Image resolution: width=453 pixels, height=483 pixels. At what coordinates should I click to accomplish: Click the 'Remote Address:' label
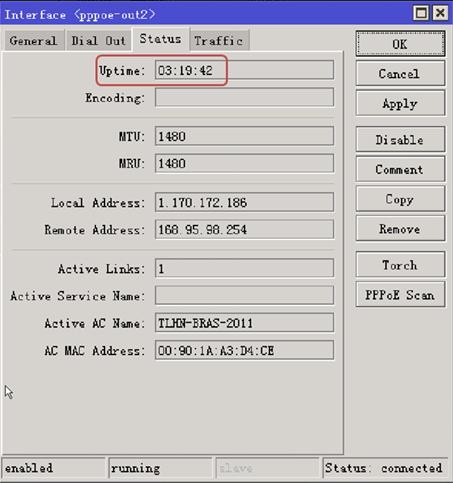tap(95, 230)
